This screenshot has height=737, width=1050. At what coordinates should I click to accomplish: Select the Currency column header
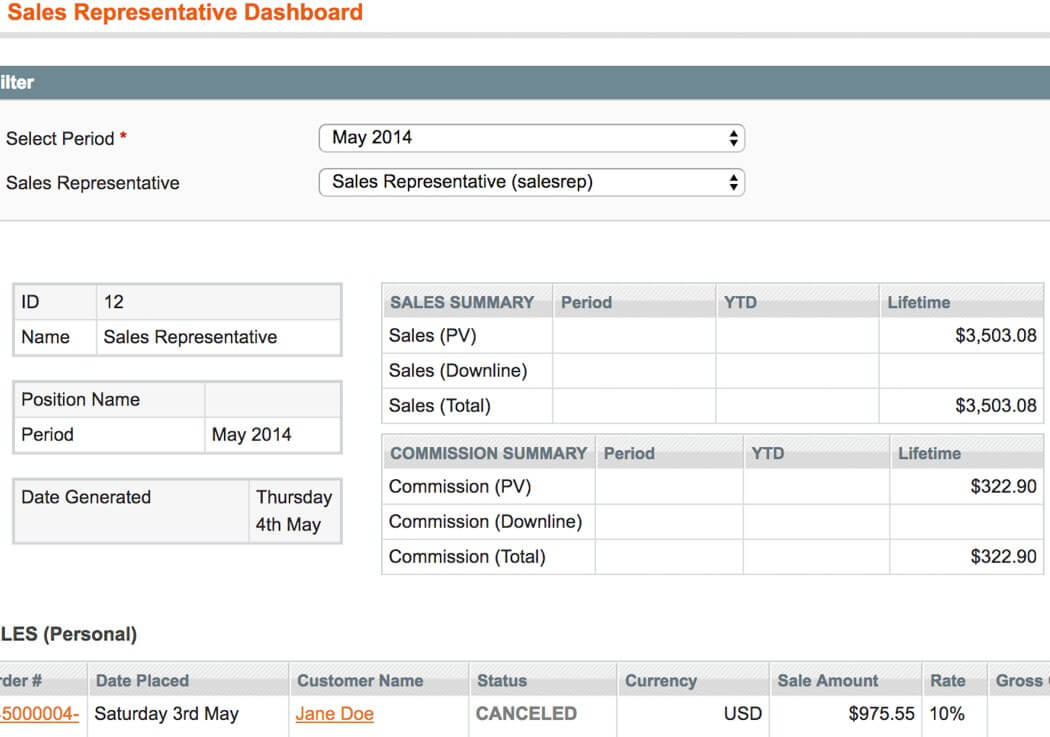660,681
